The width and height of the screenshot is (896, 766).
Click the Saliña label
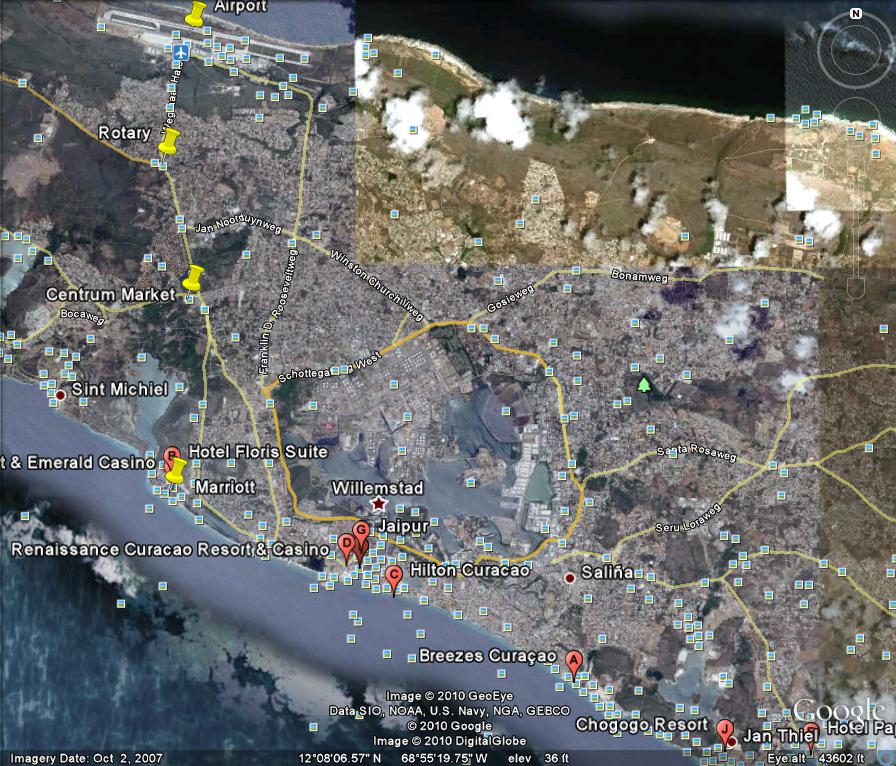pyautogui.click(x=607, y=572)
